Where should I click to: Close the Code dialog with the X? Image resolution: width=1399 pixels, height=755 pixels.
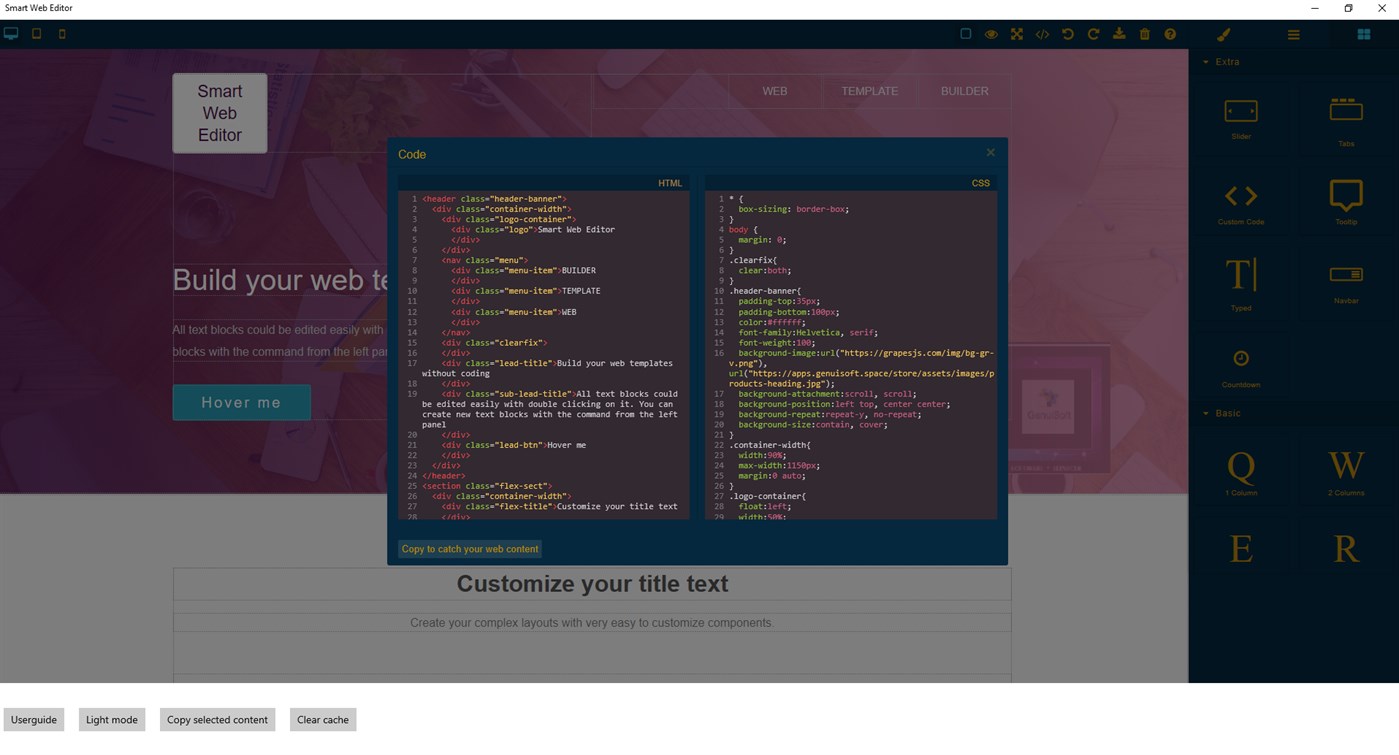pos(990,152)
